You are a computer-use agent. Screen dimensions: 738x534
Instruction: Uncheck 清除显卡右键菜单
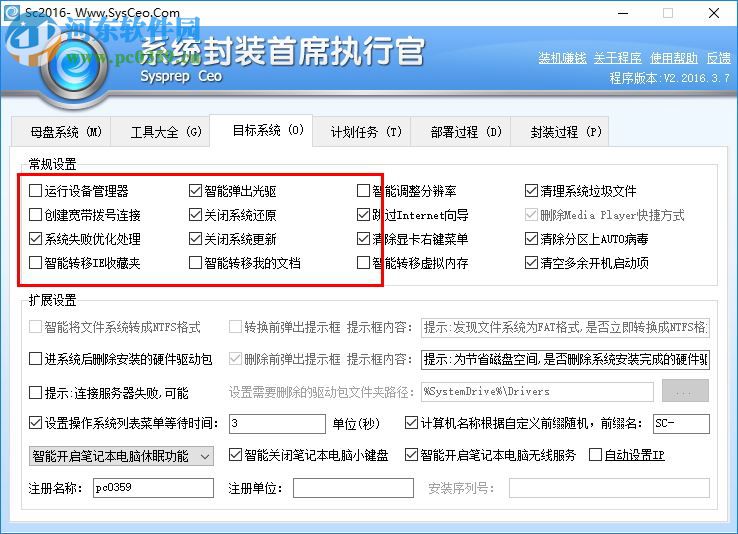[363, 239]
